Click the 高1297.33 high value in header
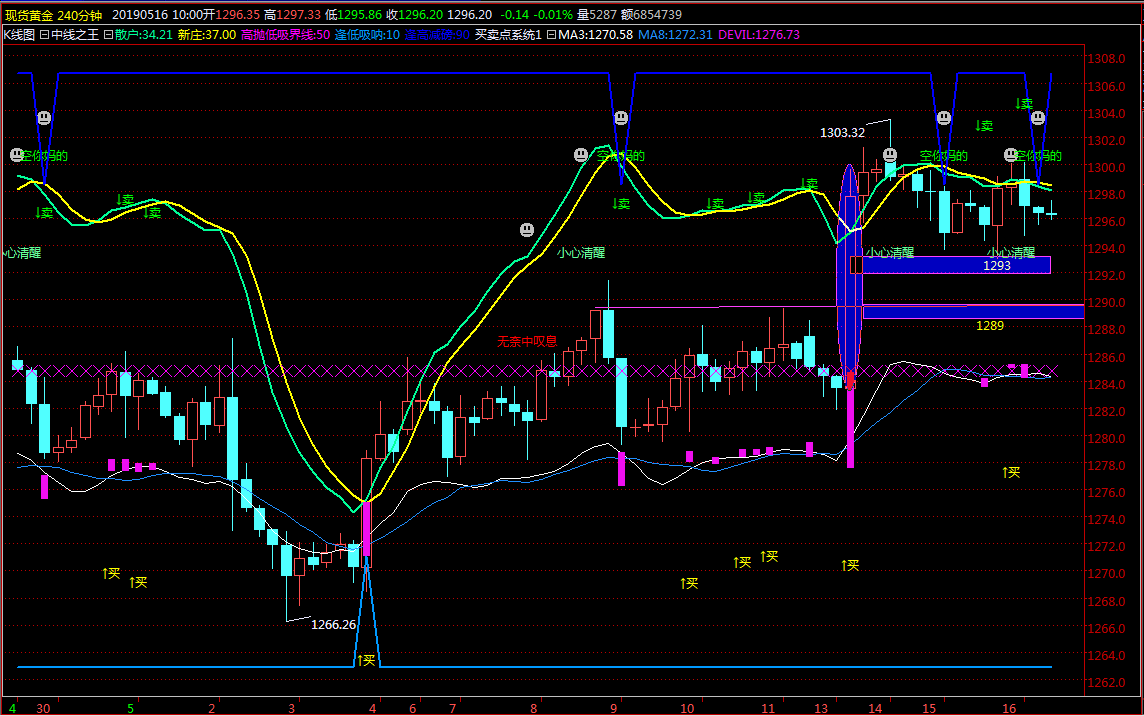Screen dimensions: 1144x716 pos(293,15)
